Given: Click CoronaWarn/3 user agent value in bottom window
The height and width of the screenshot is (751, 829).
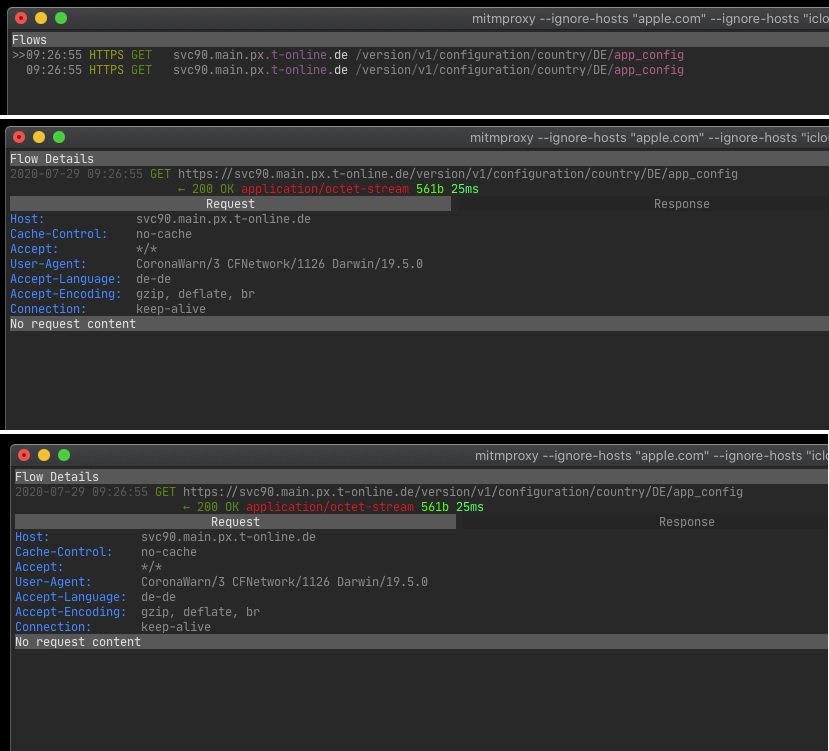Looking at the screenshot, I should pos(284,582).
